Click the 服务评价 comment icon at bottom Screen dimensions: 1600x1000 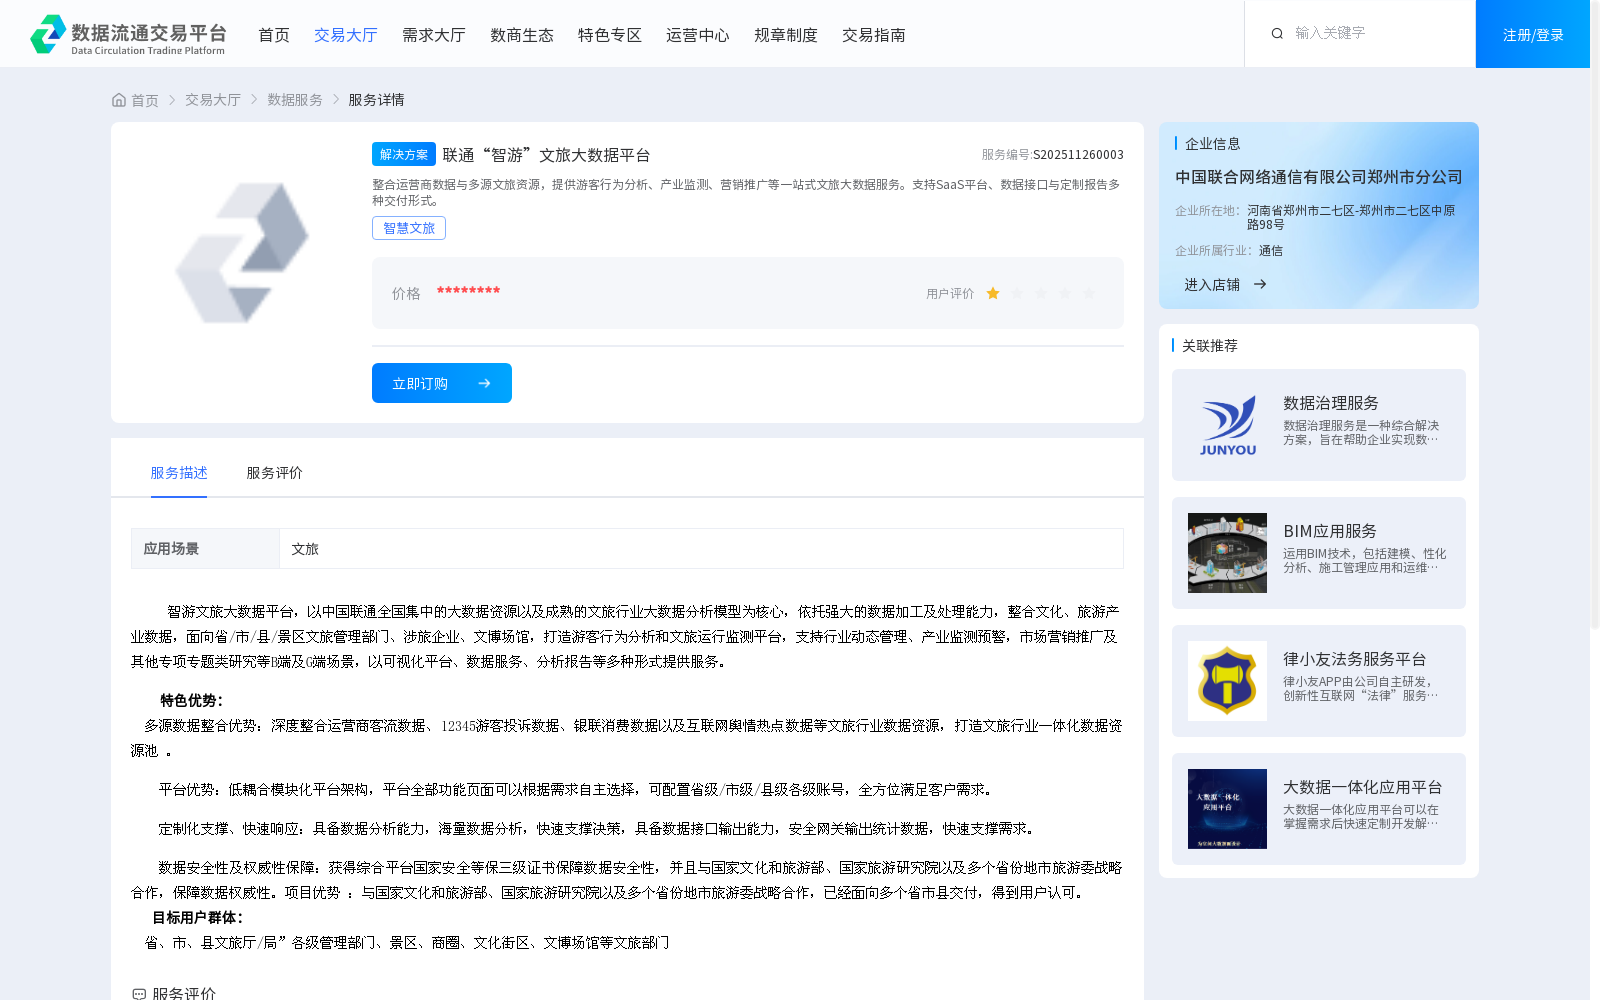pos(139,994)
